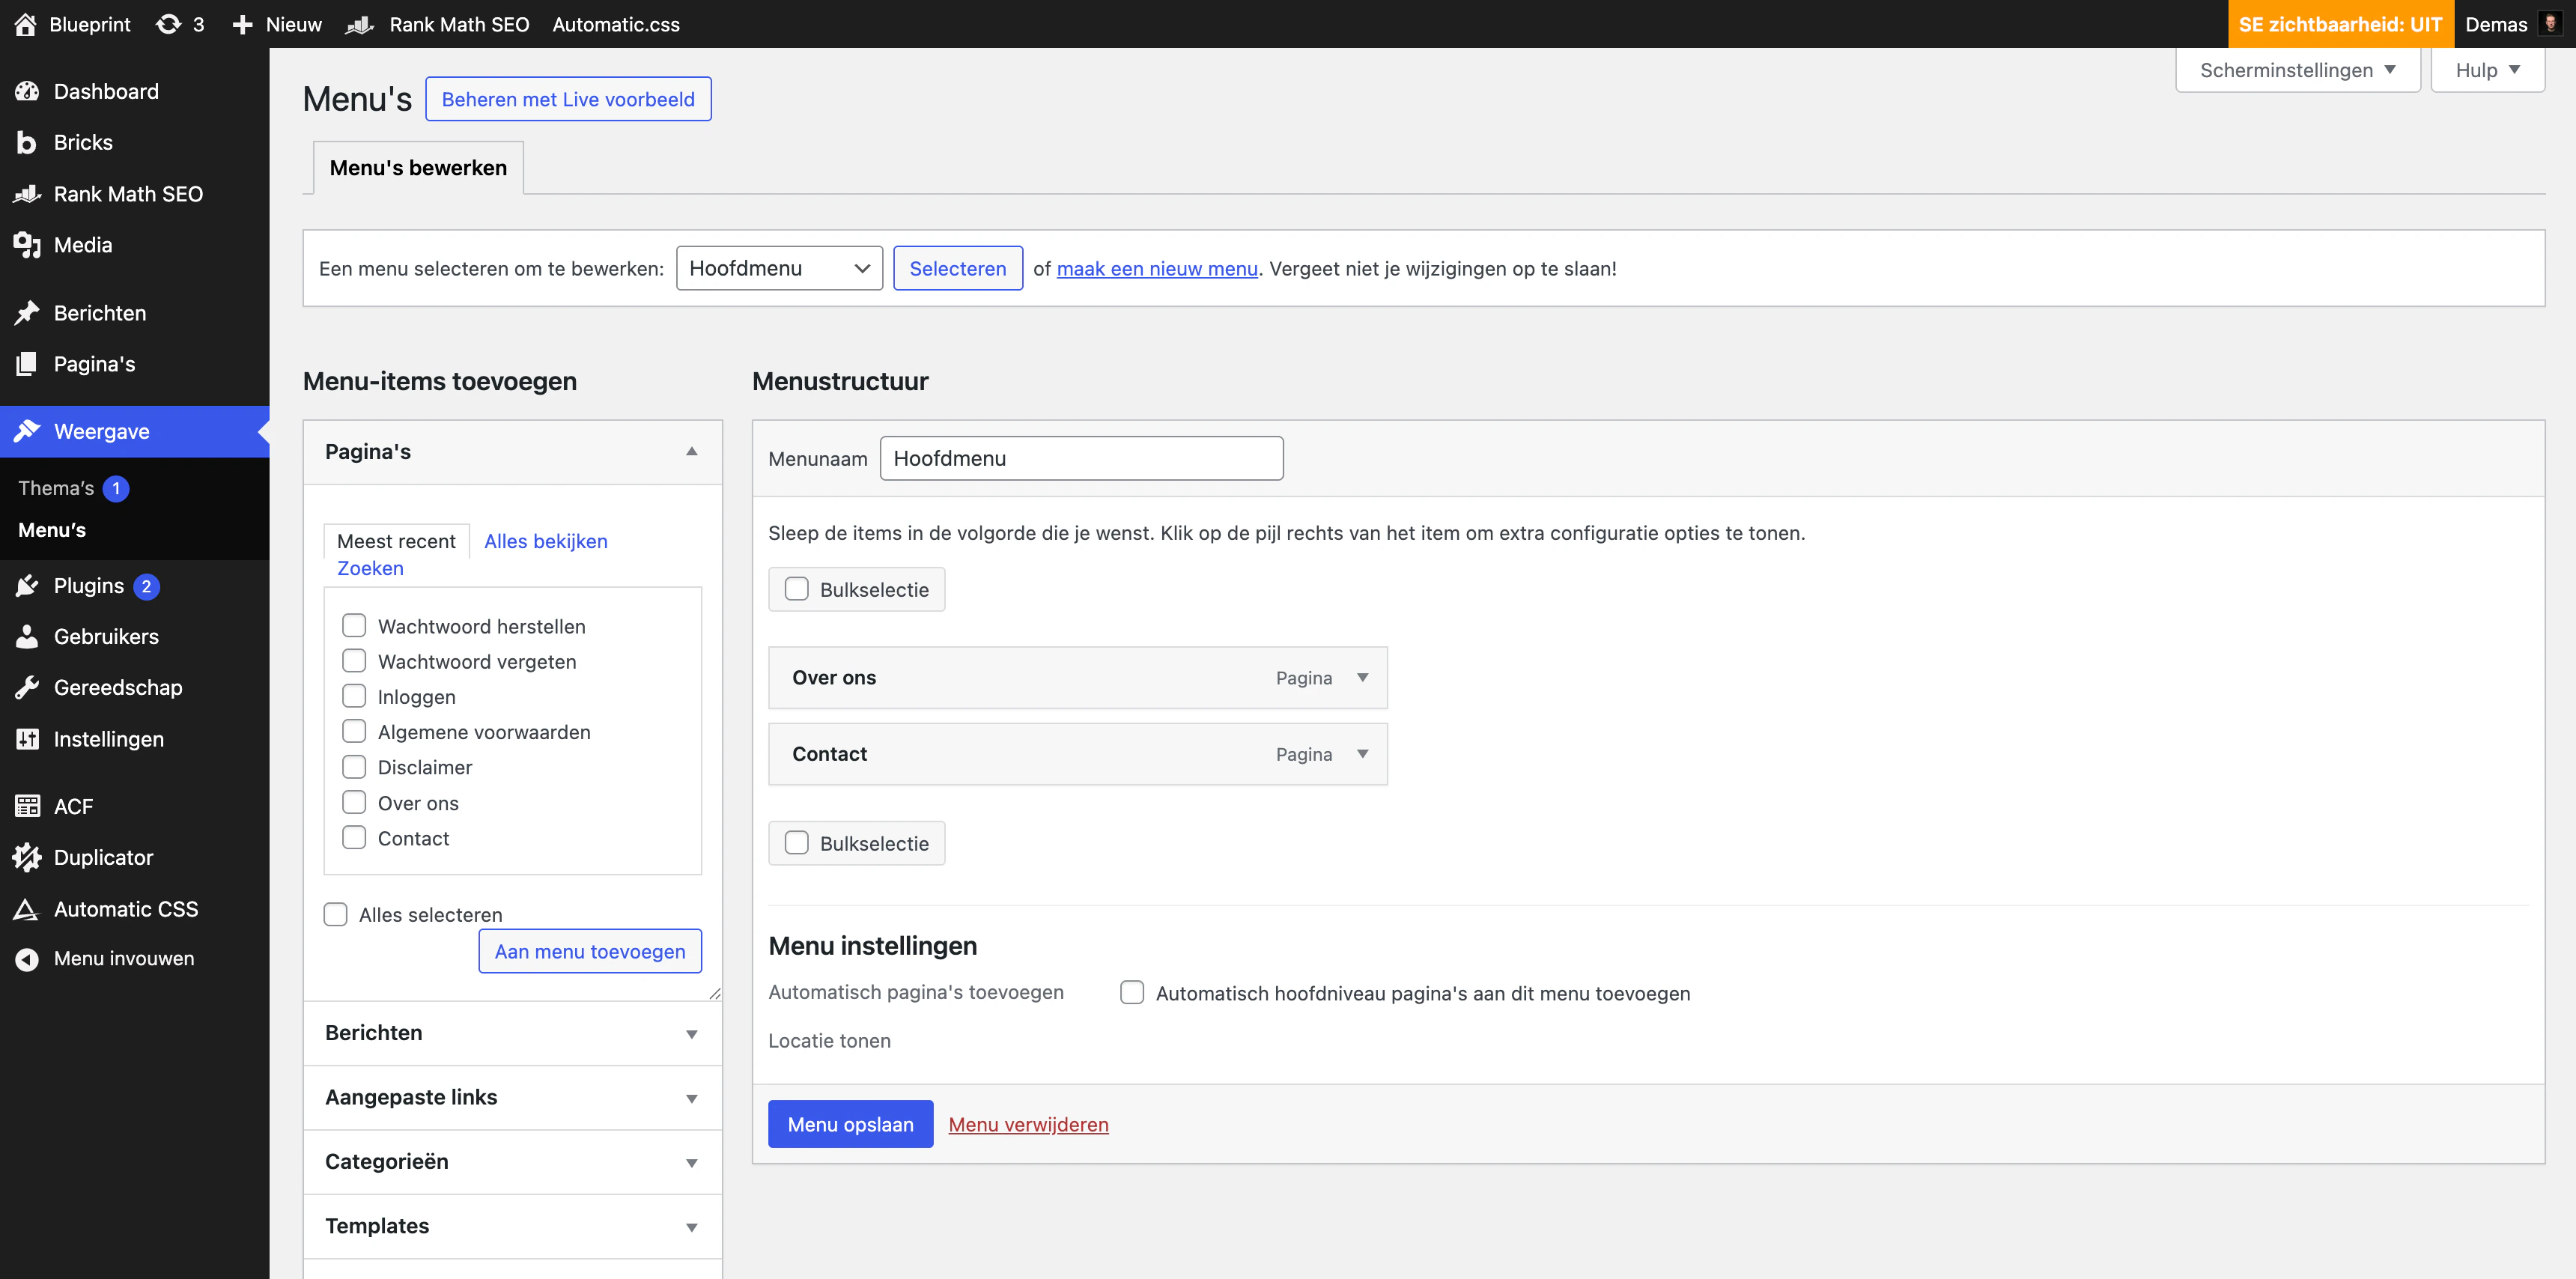Switch to Alles bekijken tab
Viewport: 2576px width, 1279px height.
tap(545, 541)
